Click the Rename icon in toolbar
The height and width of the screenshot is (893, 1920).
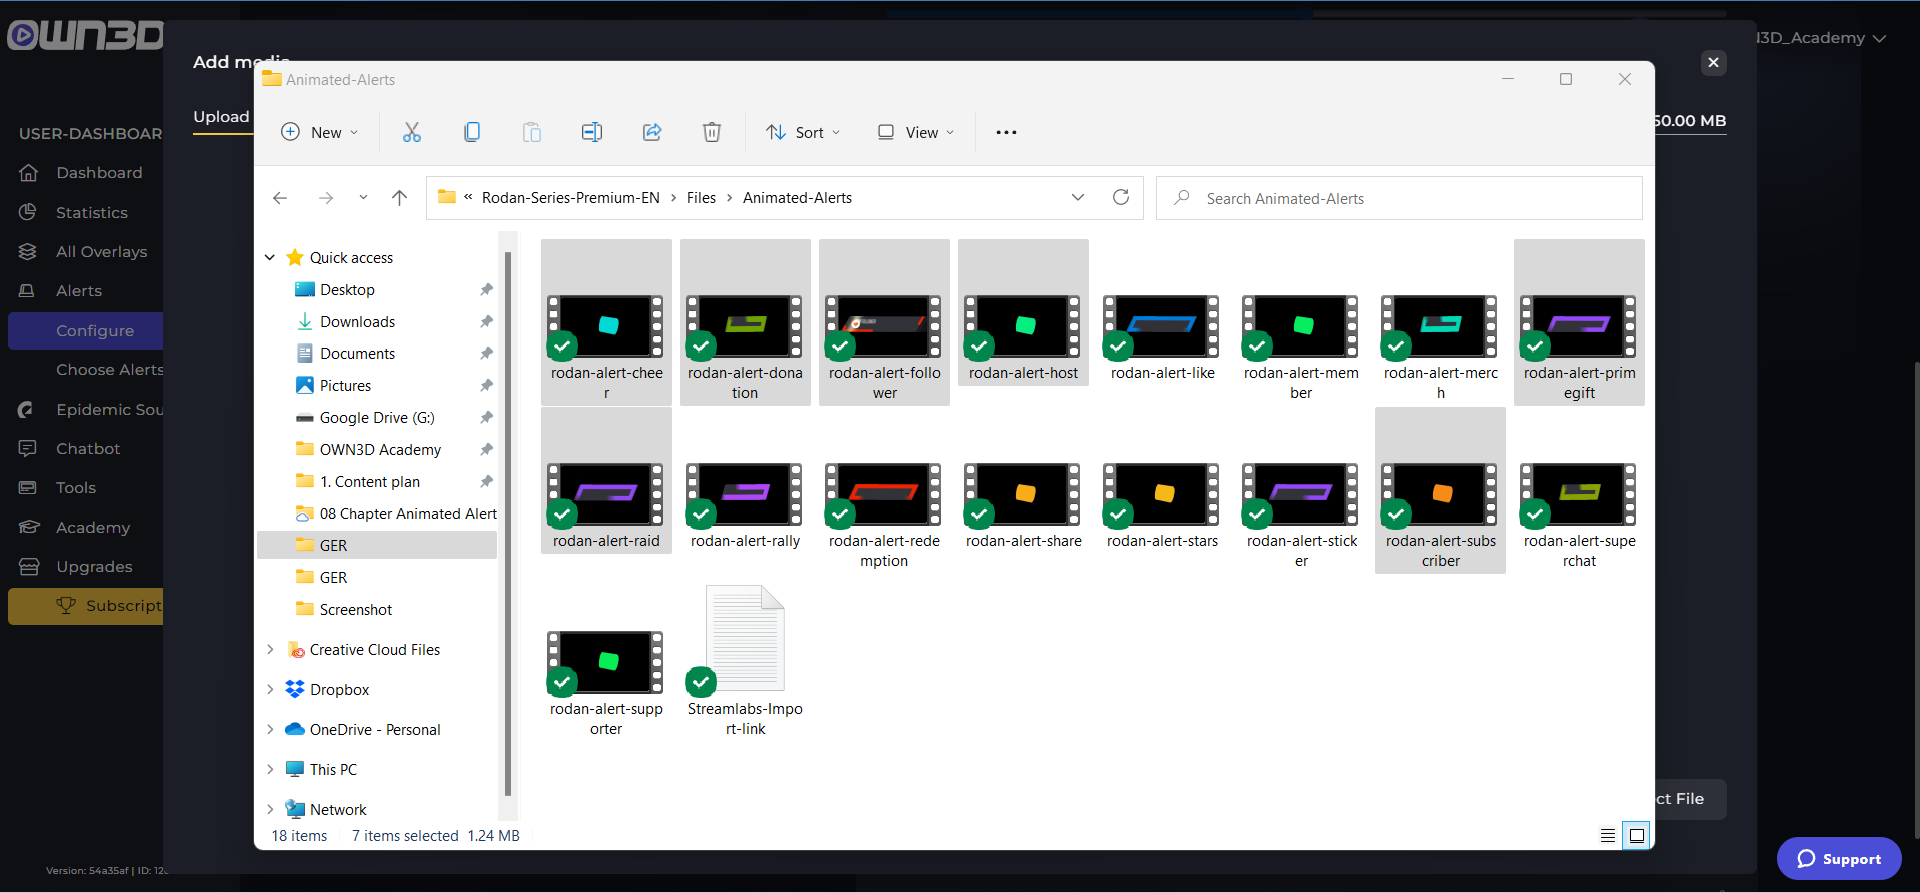click(x=592, y=132)
